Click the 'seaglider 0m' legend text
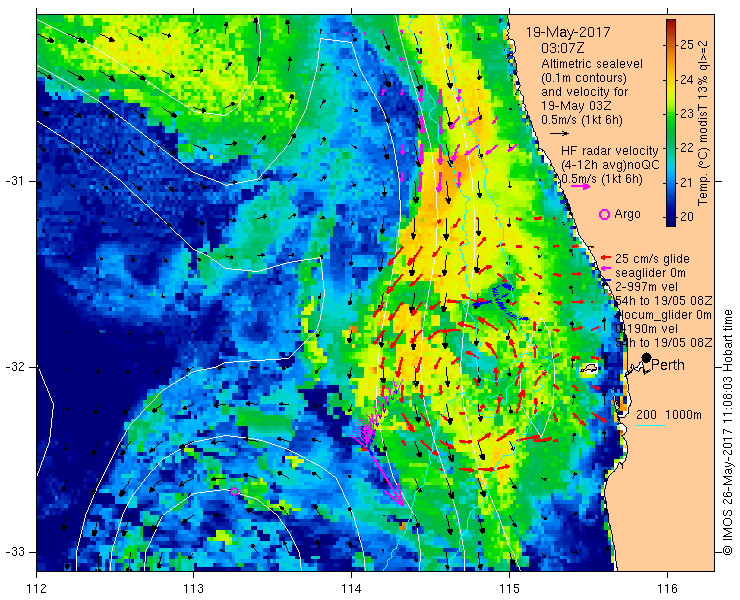The image size is (740, 600). tap(650, 273)
